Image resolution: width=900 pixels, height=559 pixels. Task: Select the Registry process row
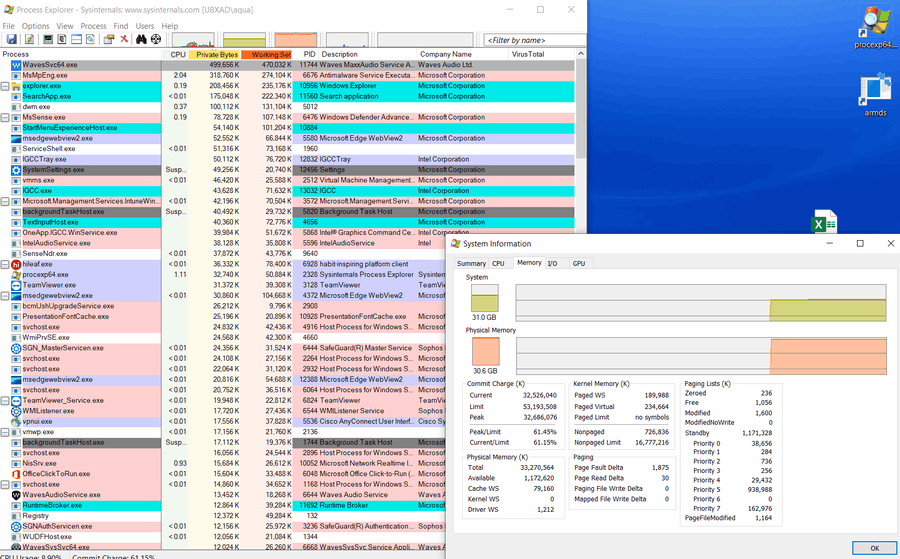pos(223,516)
